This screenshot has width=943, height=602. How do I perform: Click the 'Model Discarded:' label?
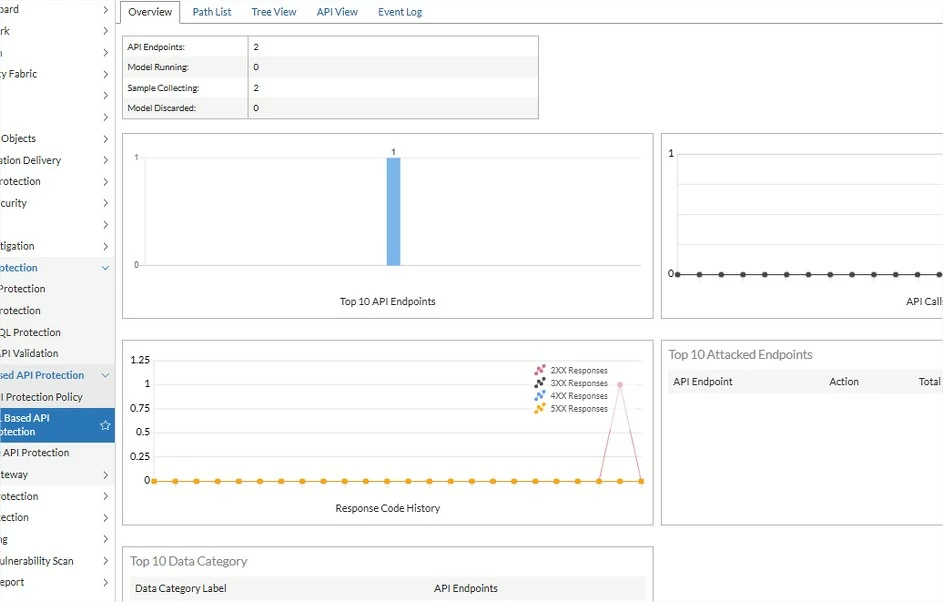(162, 108)
